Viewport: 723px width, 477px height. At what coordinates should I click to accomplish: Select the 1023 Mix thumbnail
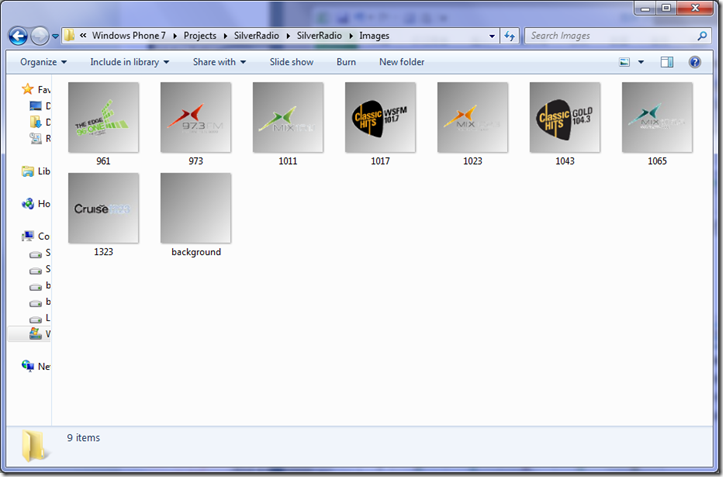coord(473,118)
